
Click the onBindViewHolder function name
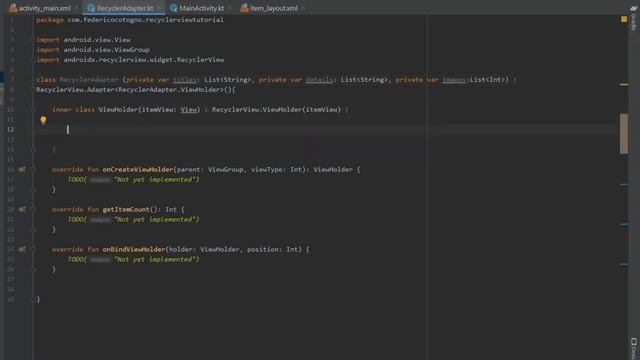tap(134, 249)
